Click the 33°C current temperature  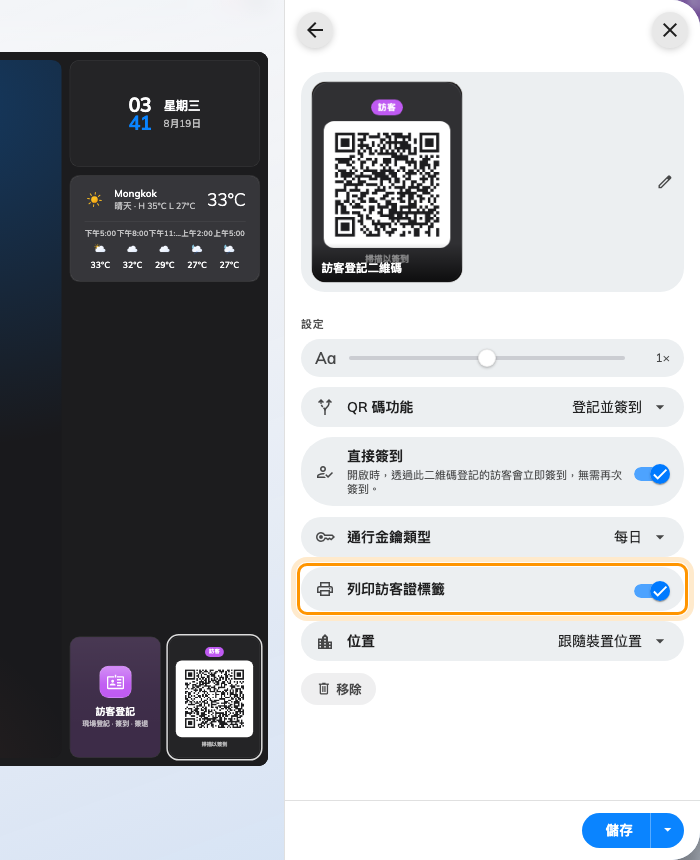coord(226,200)
